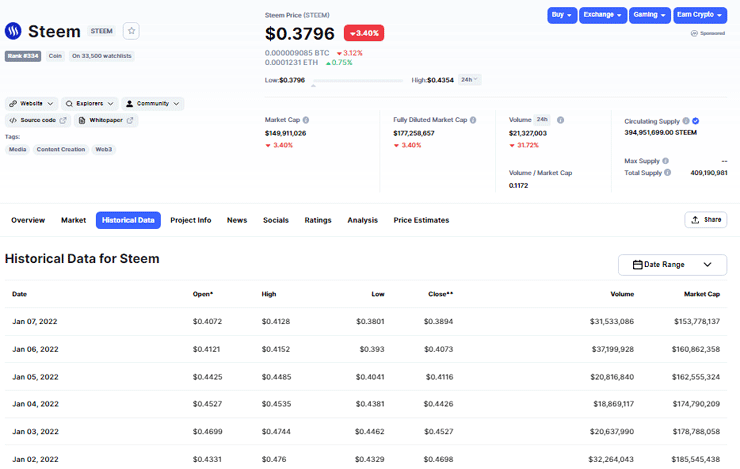
Task: Expand the Community dropdown
Action: pyautogui.click(x=153, y=103)
